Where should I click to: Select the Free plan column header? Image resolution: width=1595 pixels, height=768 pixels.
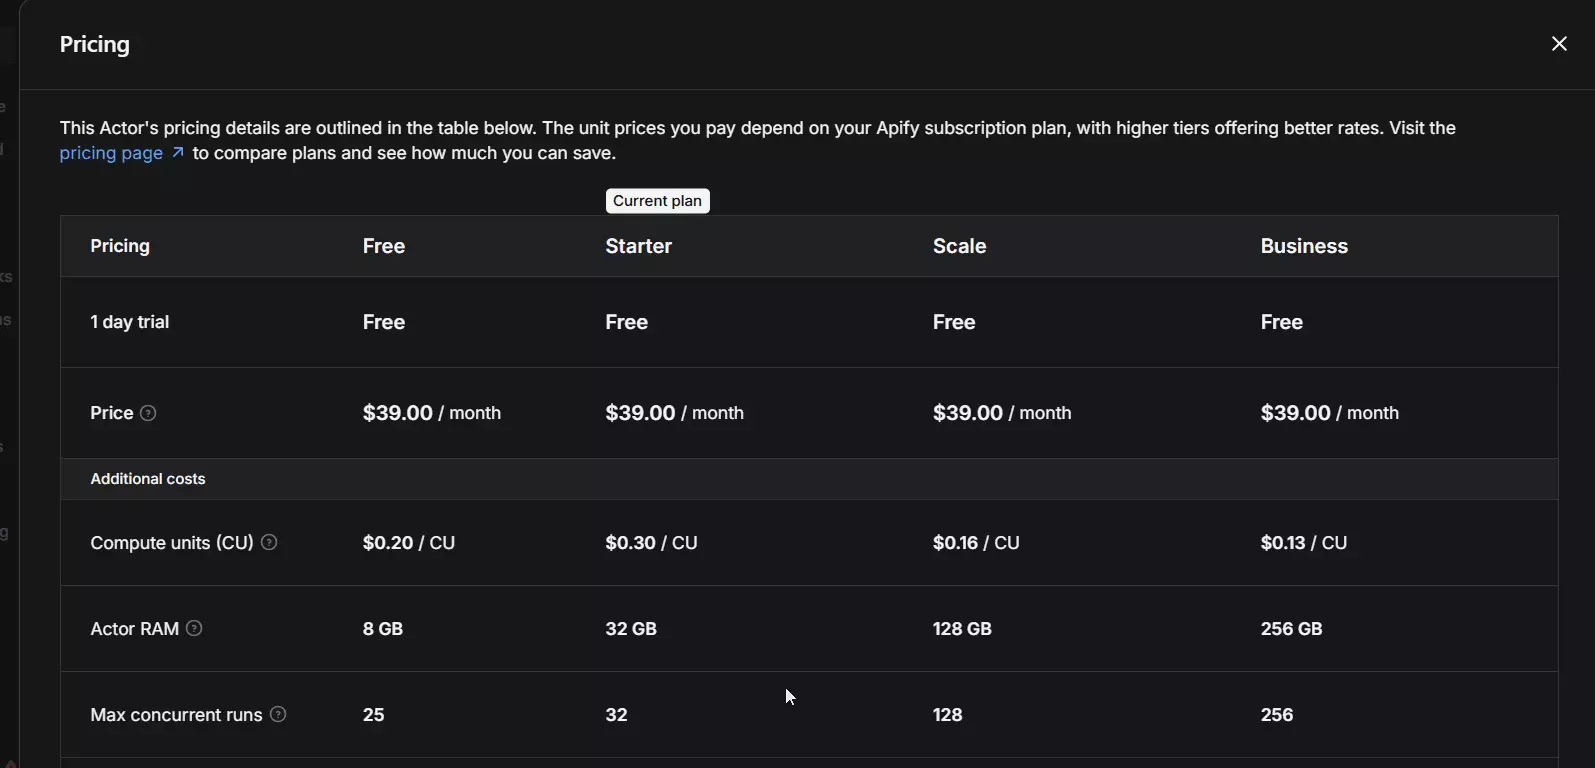click(384, 246)
